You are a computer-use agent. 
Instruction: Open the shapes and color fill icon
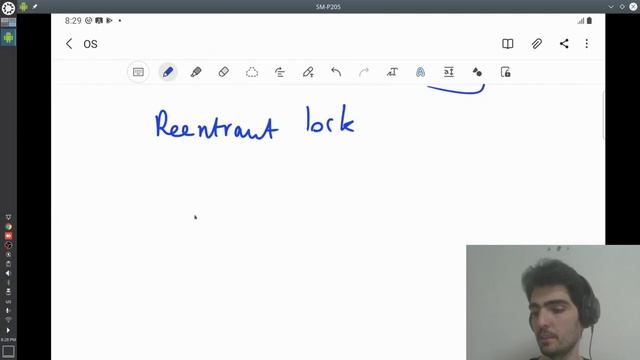[477, 72]
